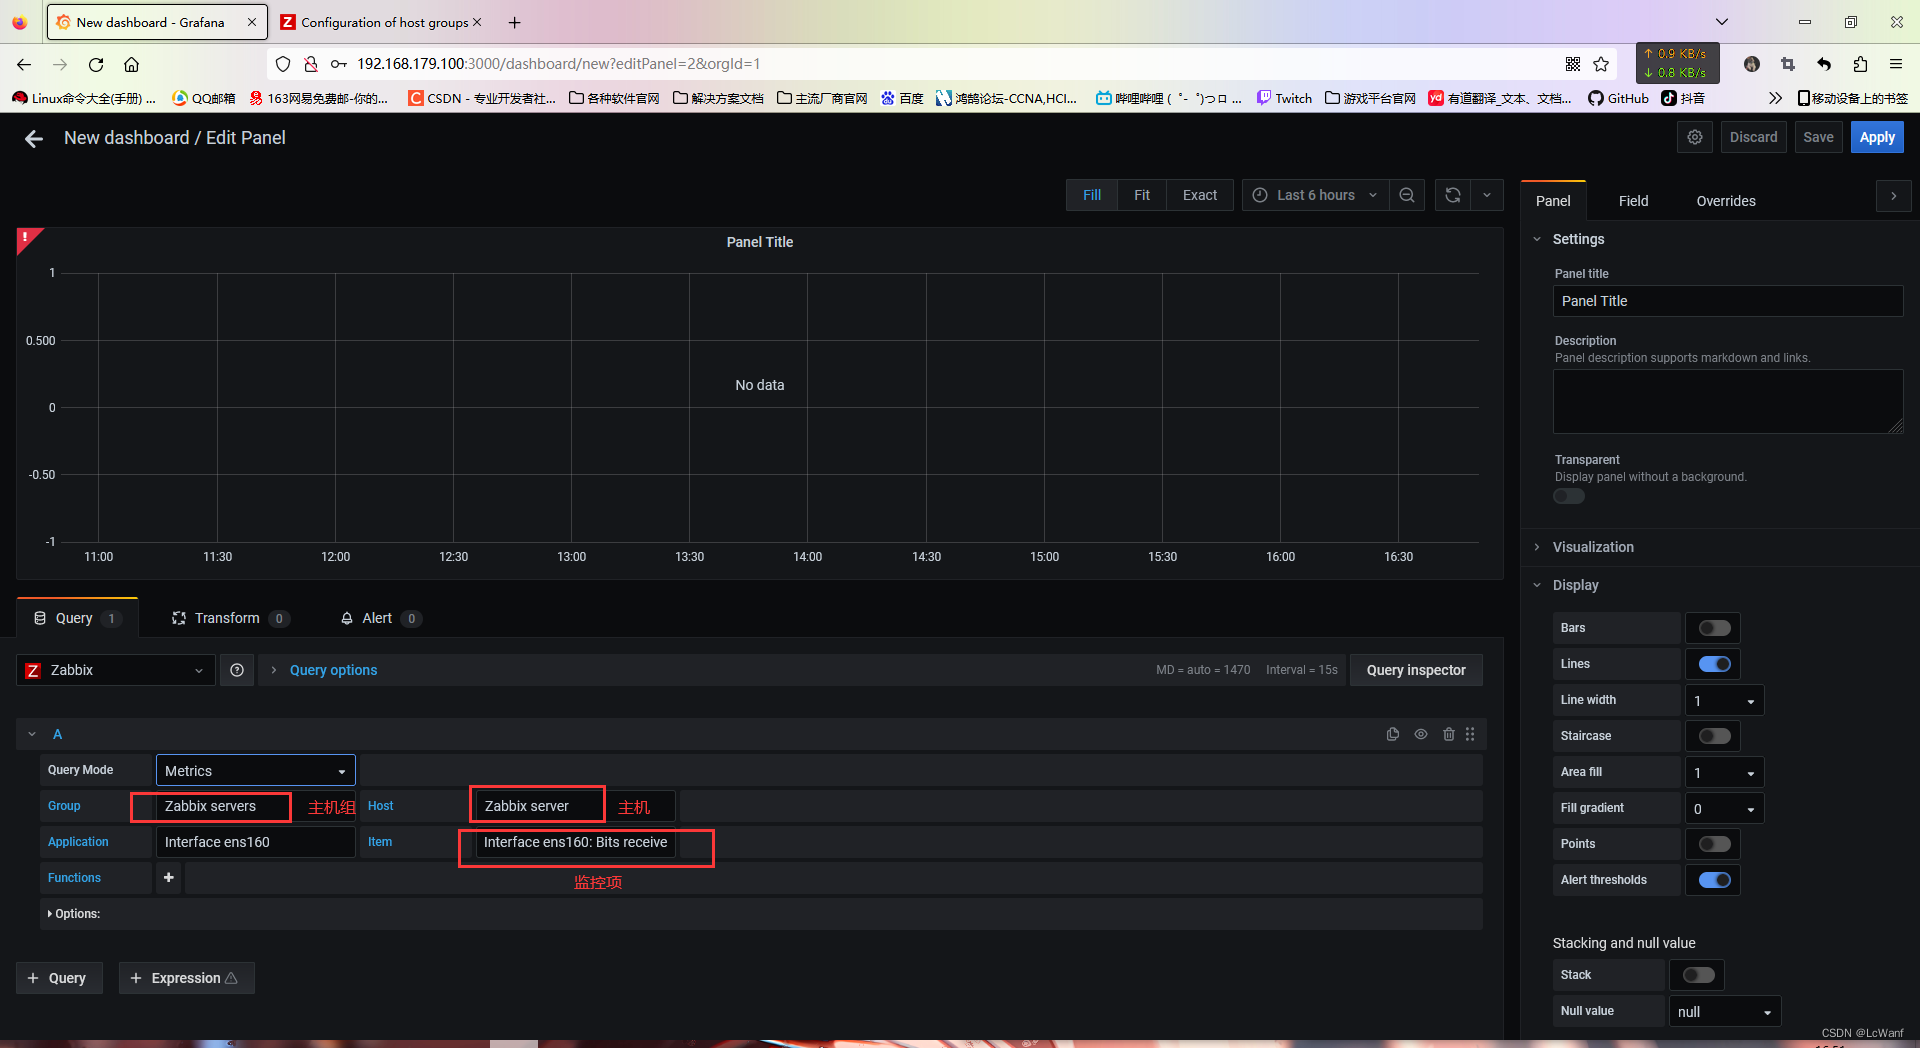Grab the query A drag handle icon
This screenshot has width=1920, height=1048.
click(1470, 734)
